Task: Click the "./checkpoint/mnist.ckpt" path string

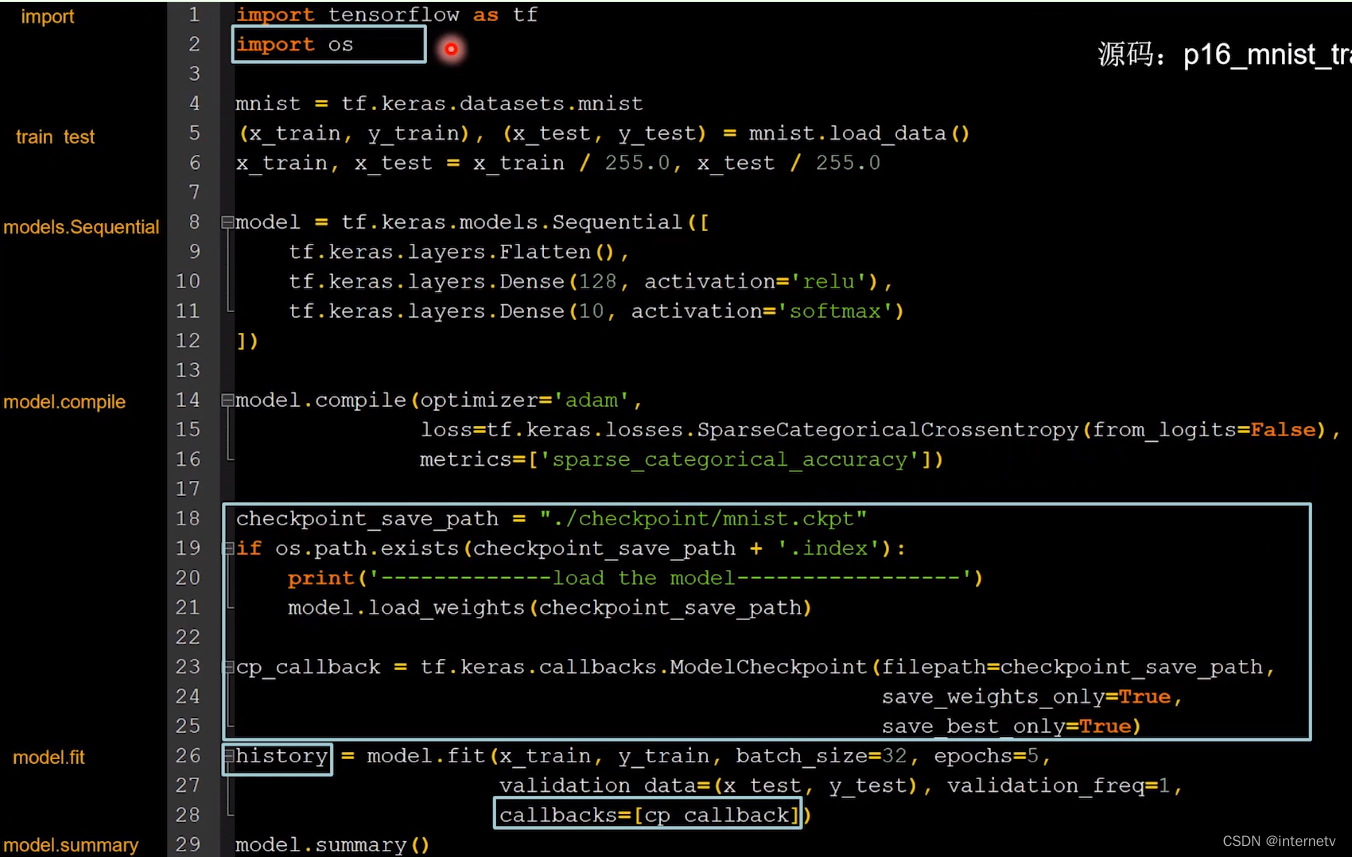Action: pyautogui.click(x=703, y=519)
